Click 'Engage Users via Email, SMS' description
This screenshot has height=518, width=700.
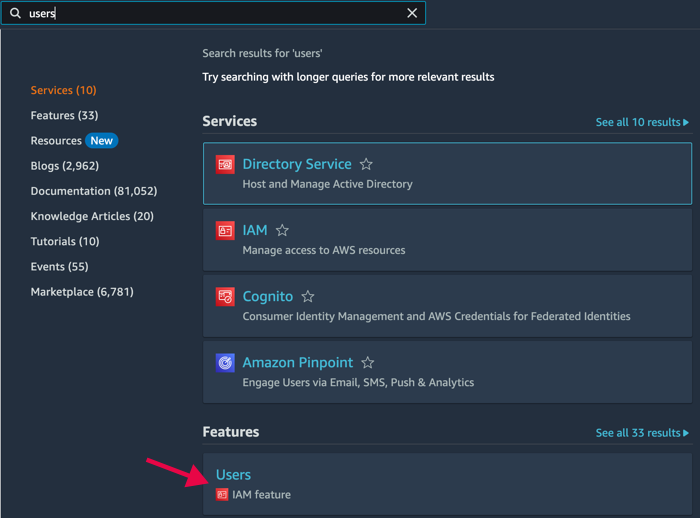coord(358,383)
